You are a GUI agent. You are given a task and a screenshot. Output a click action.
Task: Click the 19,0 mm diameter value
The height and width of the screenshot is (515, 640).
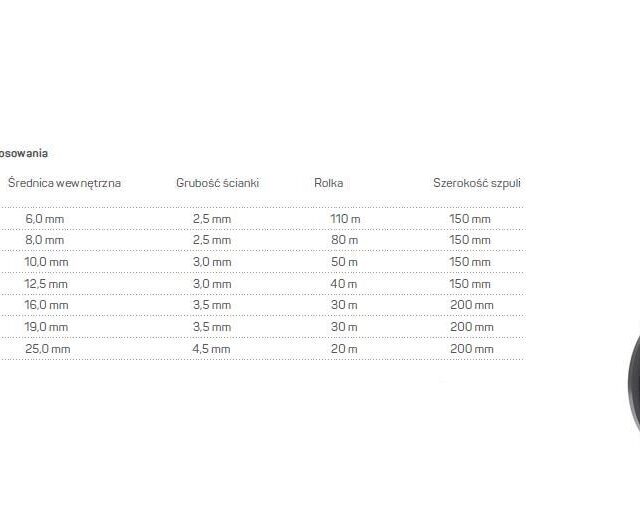[46, 327]
